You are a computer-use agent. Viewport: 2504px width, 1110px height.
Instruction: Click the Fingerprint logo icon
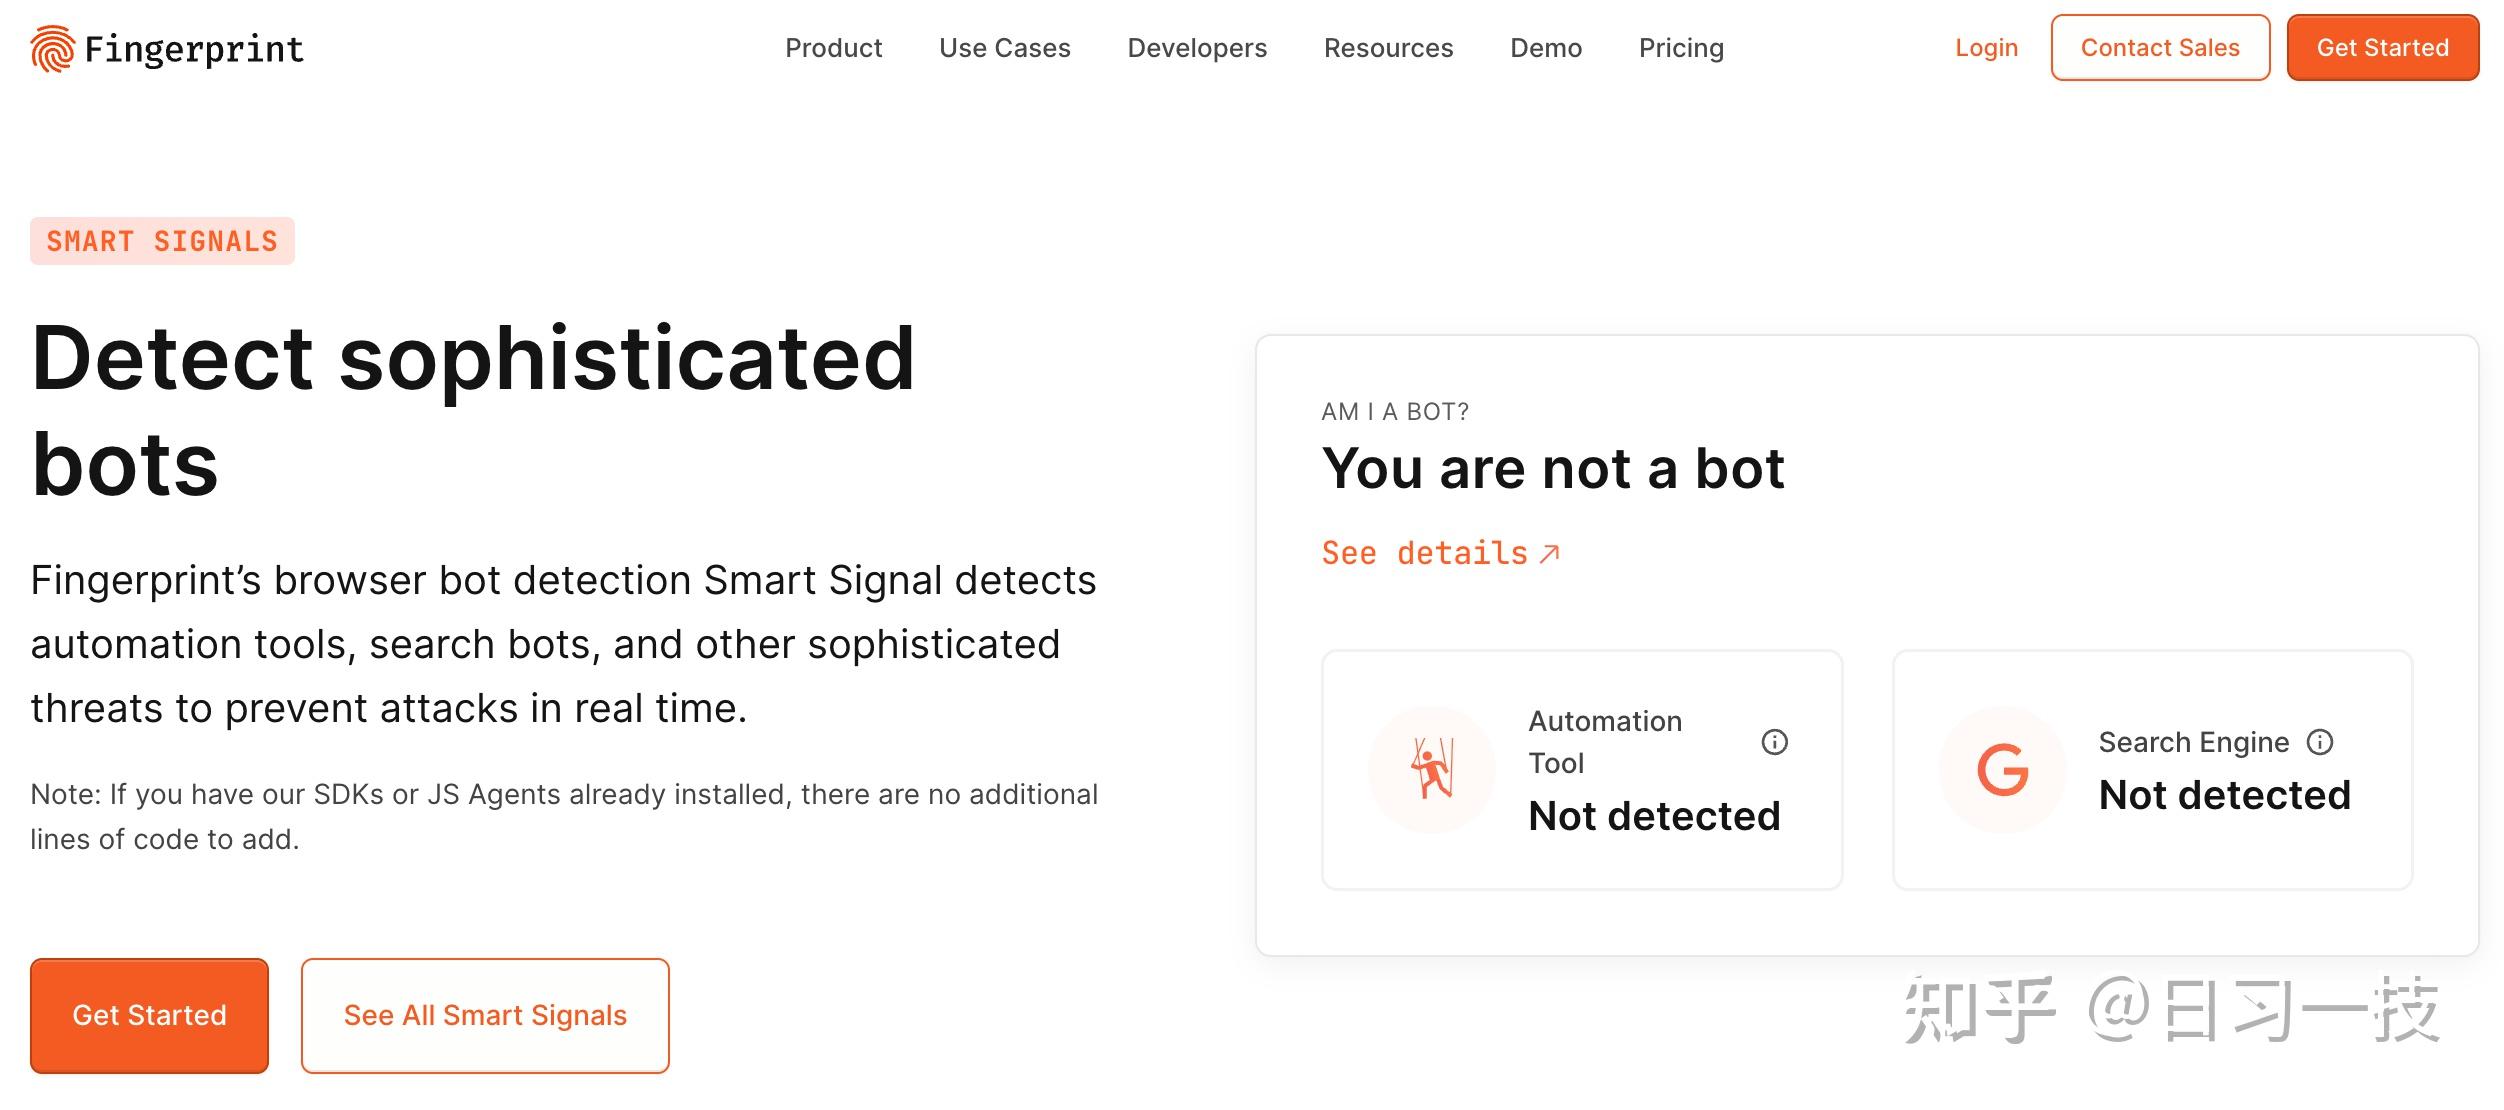click(52, 49)
